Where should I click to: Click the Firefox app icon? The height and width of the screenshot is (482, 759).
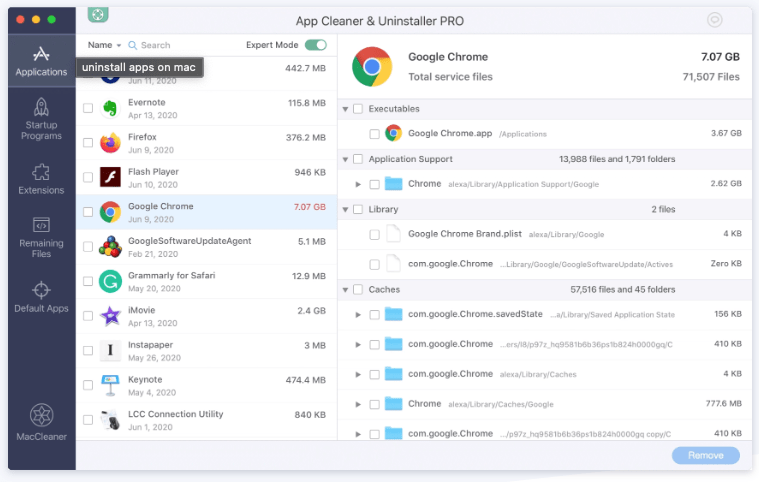coord(110,143)
